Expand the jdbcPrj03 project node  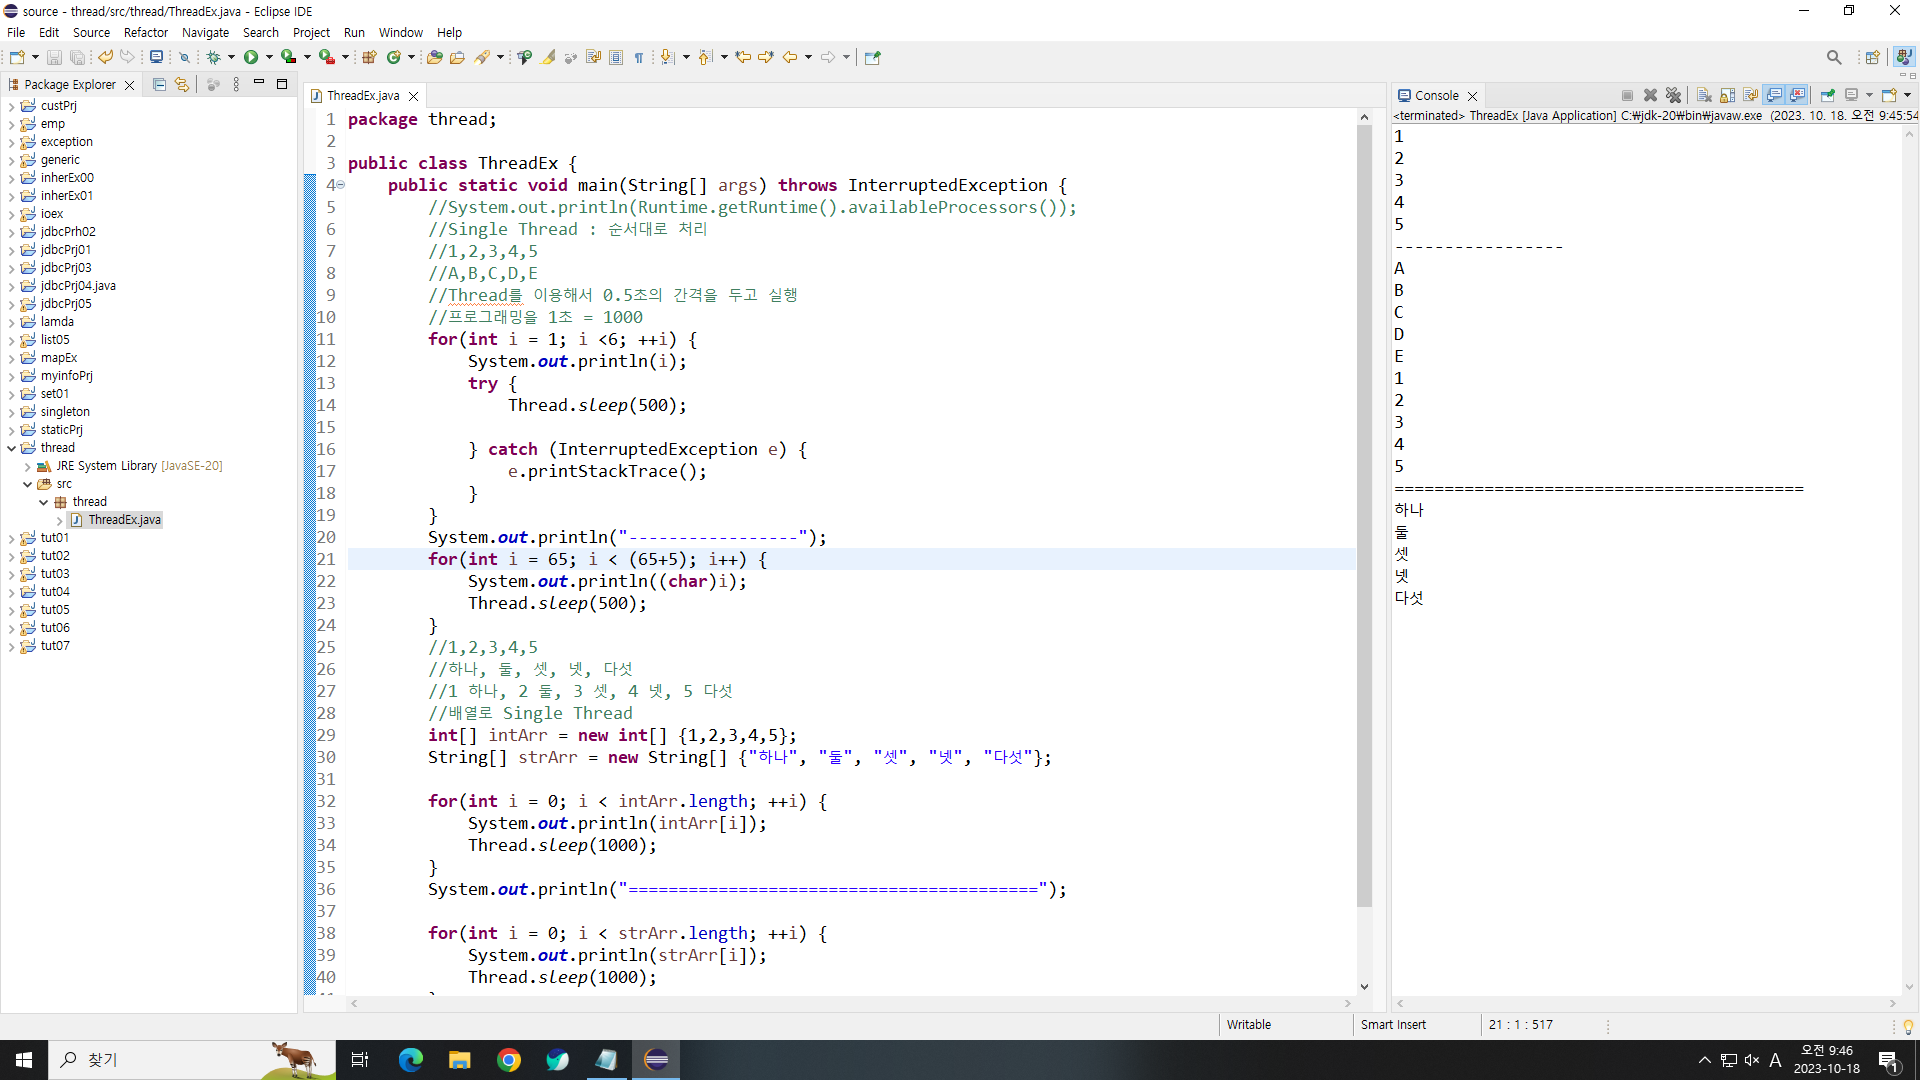11,268
